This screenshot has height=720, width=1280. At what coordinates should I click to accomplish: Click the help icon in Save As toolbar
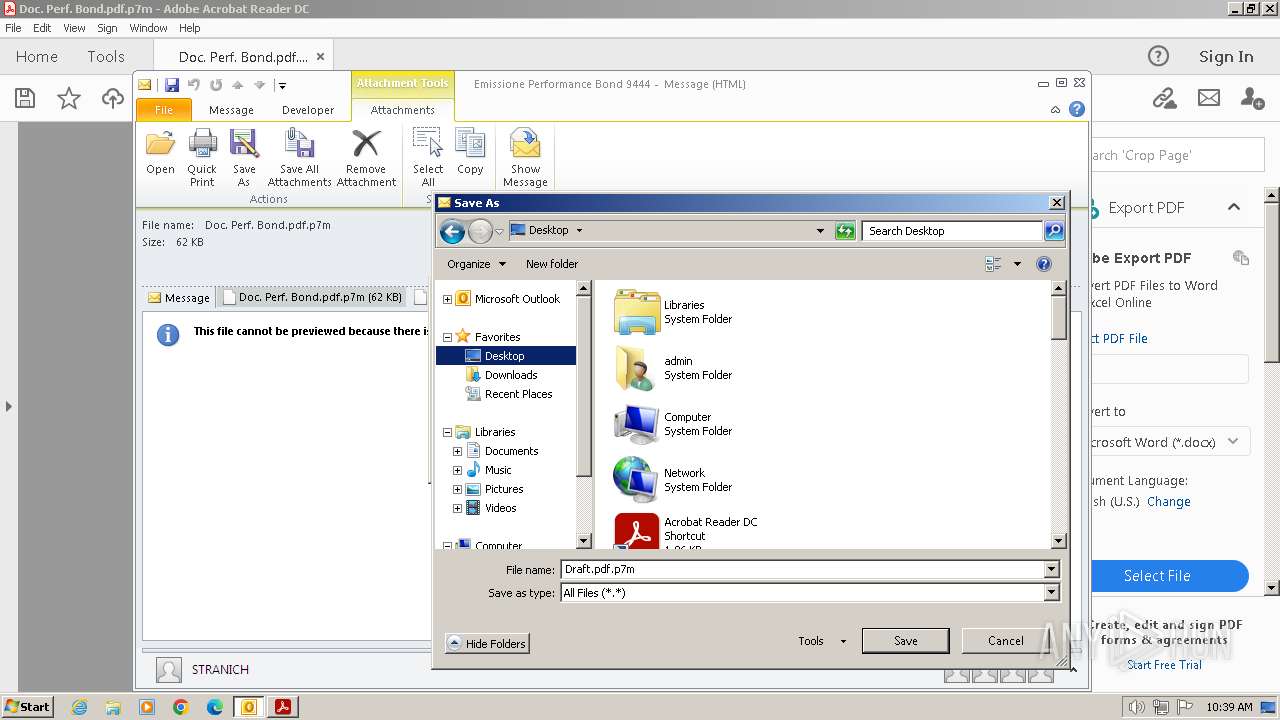1044,264
